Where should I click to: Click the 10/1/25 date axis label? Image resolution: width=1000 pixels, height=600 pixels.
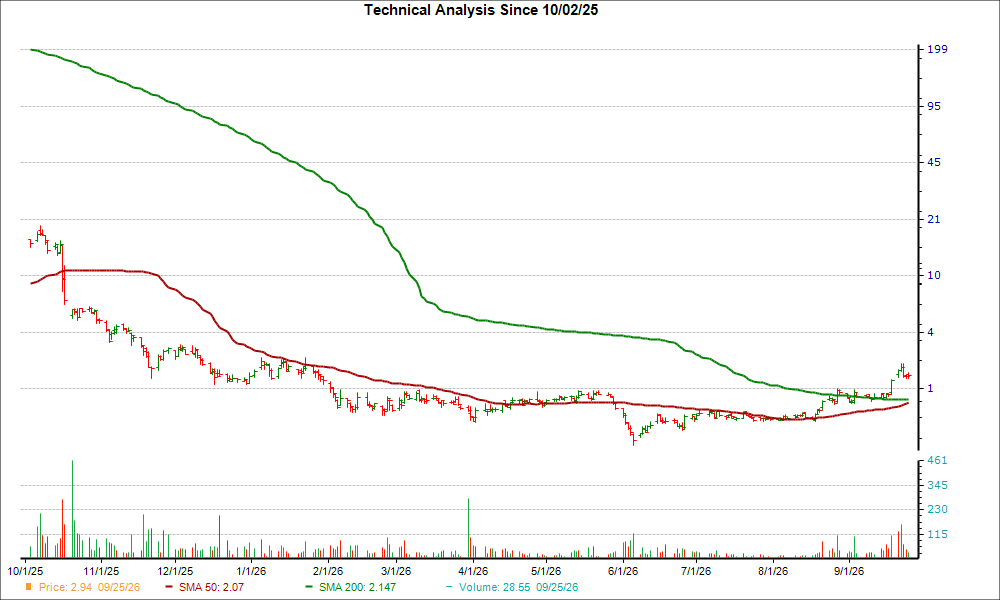(x=26, y=571)
